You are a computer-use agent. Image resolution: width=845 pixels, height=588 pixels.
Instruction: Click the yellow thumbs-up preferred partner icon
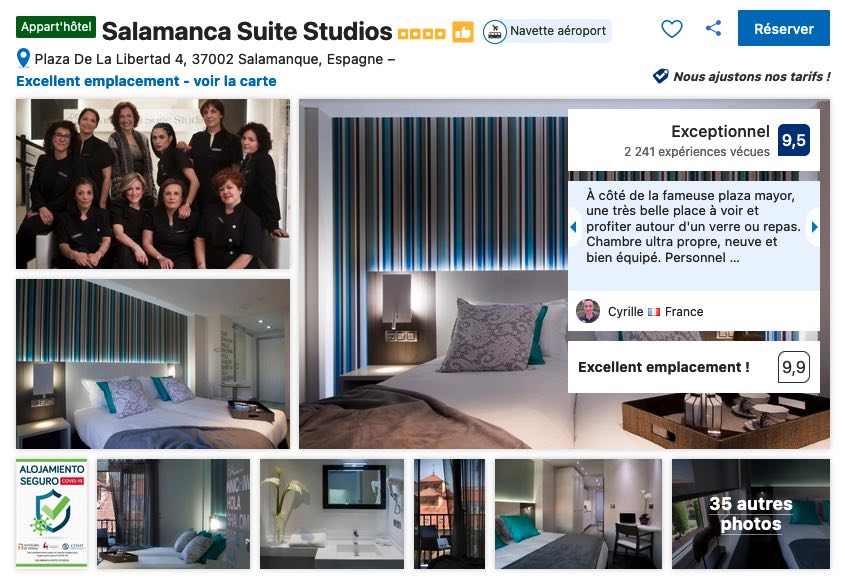pyautogui.click(x=462, y=32)
